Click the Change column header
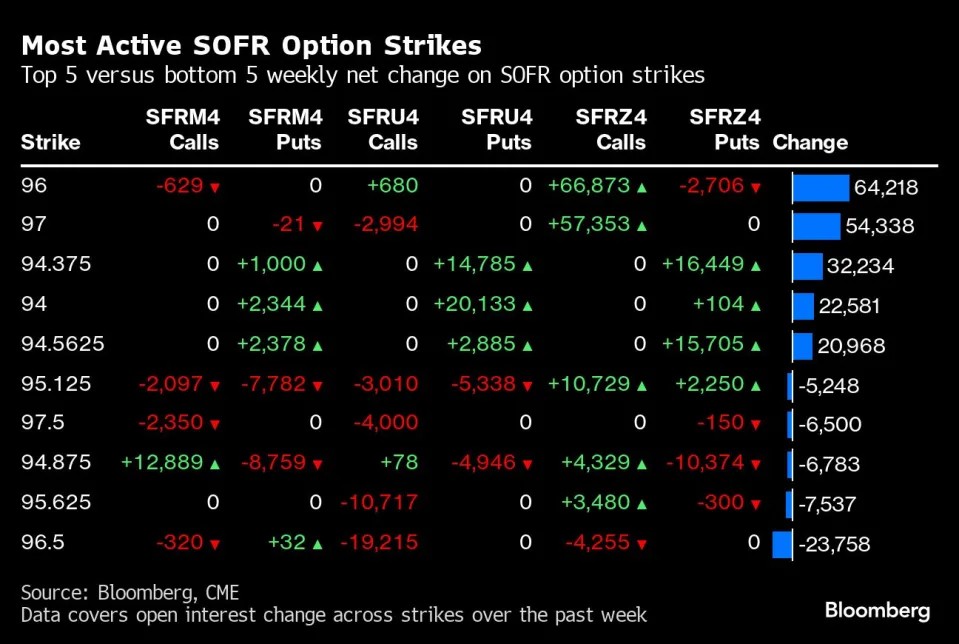Image resolution: width=959 pixels, height=644 pixels. pyautogui.click(x=810, y=142)
